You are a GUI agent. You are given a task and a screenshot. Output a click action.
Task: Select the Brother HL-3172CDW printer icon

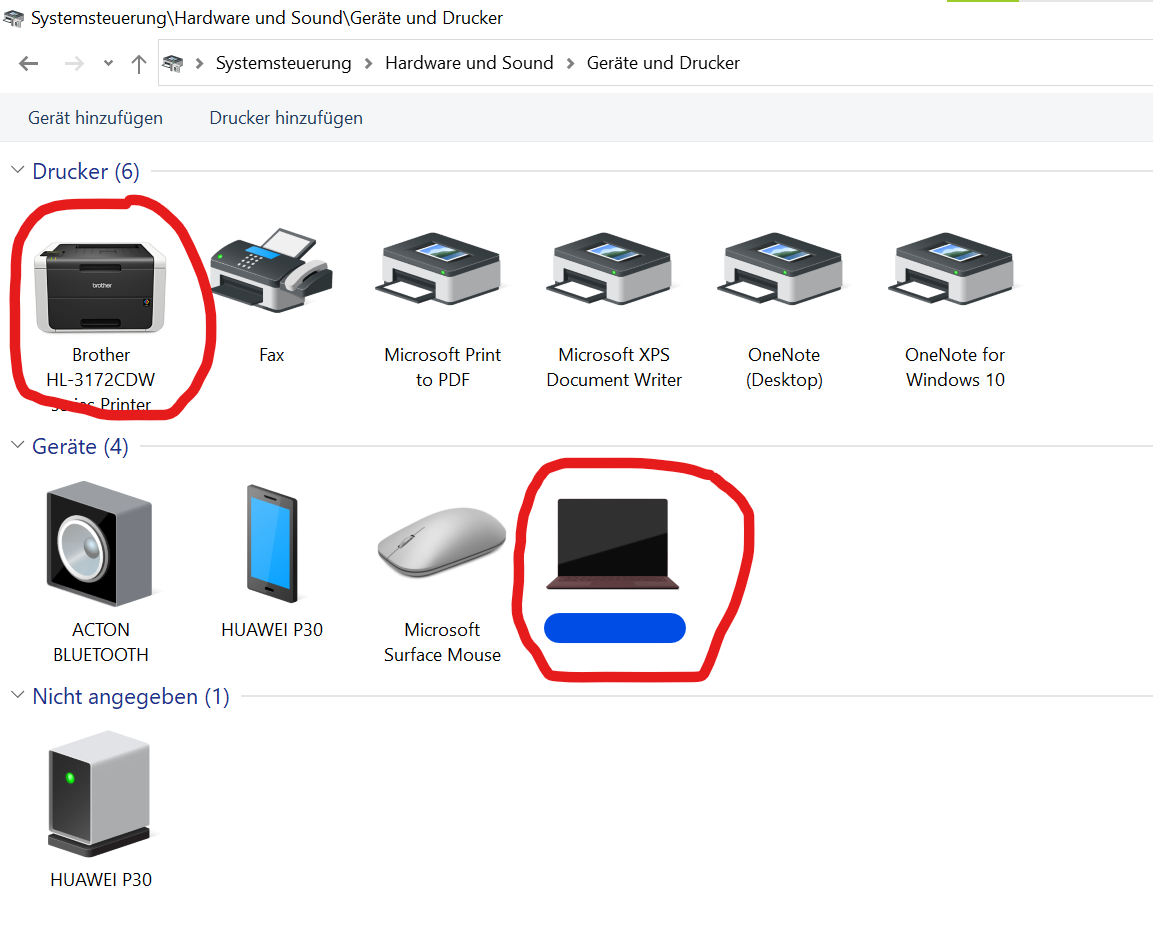pyautogui.click(x=101, y=287)
